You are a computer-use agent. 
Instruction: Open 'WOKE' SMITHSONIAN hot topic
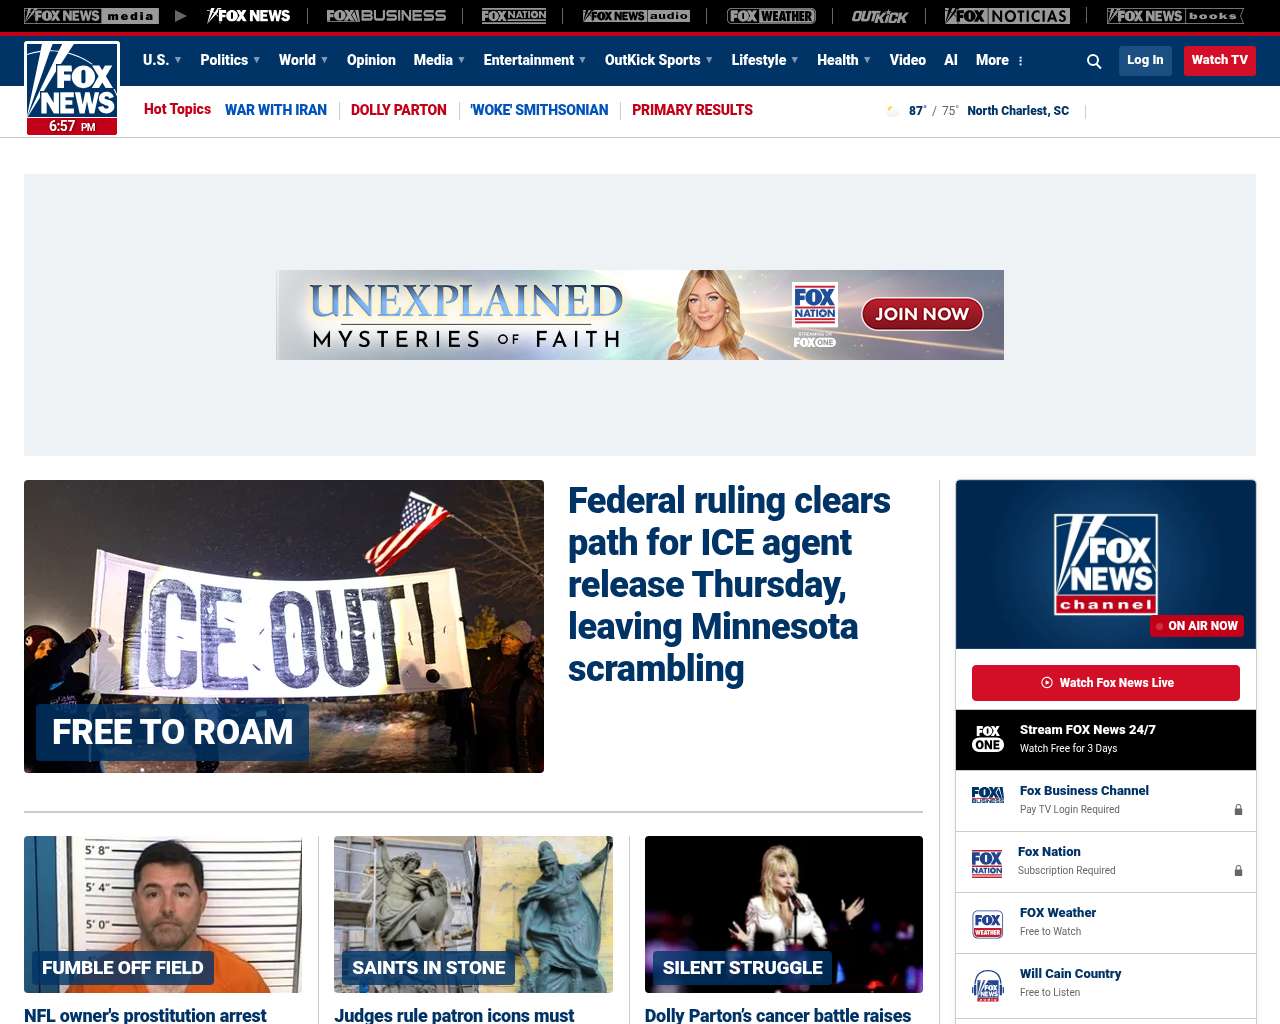tap(539, 110)
